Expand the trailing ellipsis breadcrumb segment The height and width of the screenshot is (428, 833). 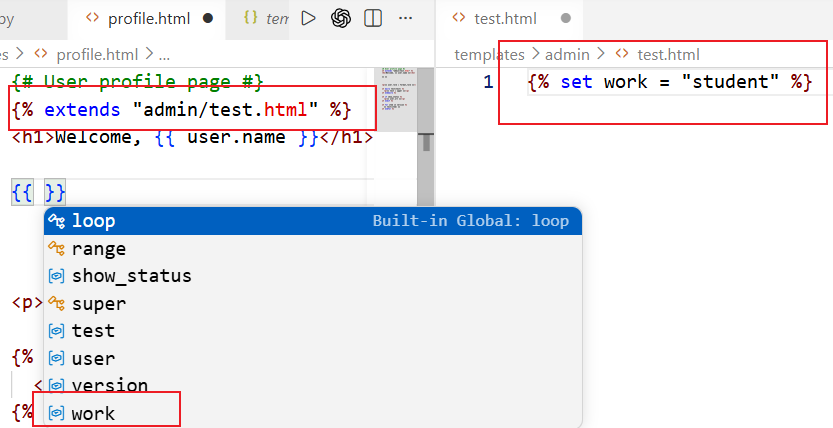[164, 55]
